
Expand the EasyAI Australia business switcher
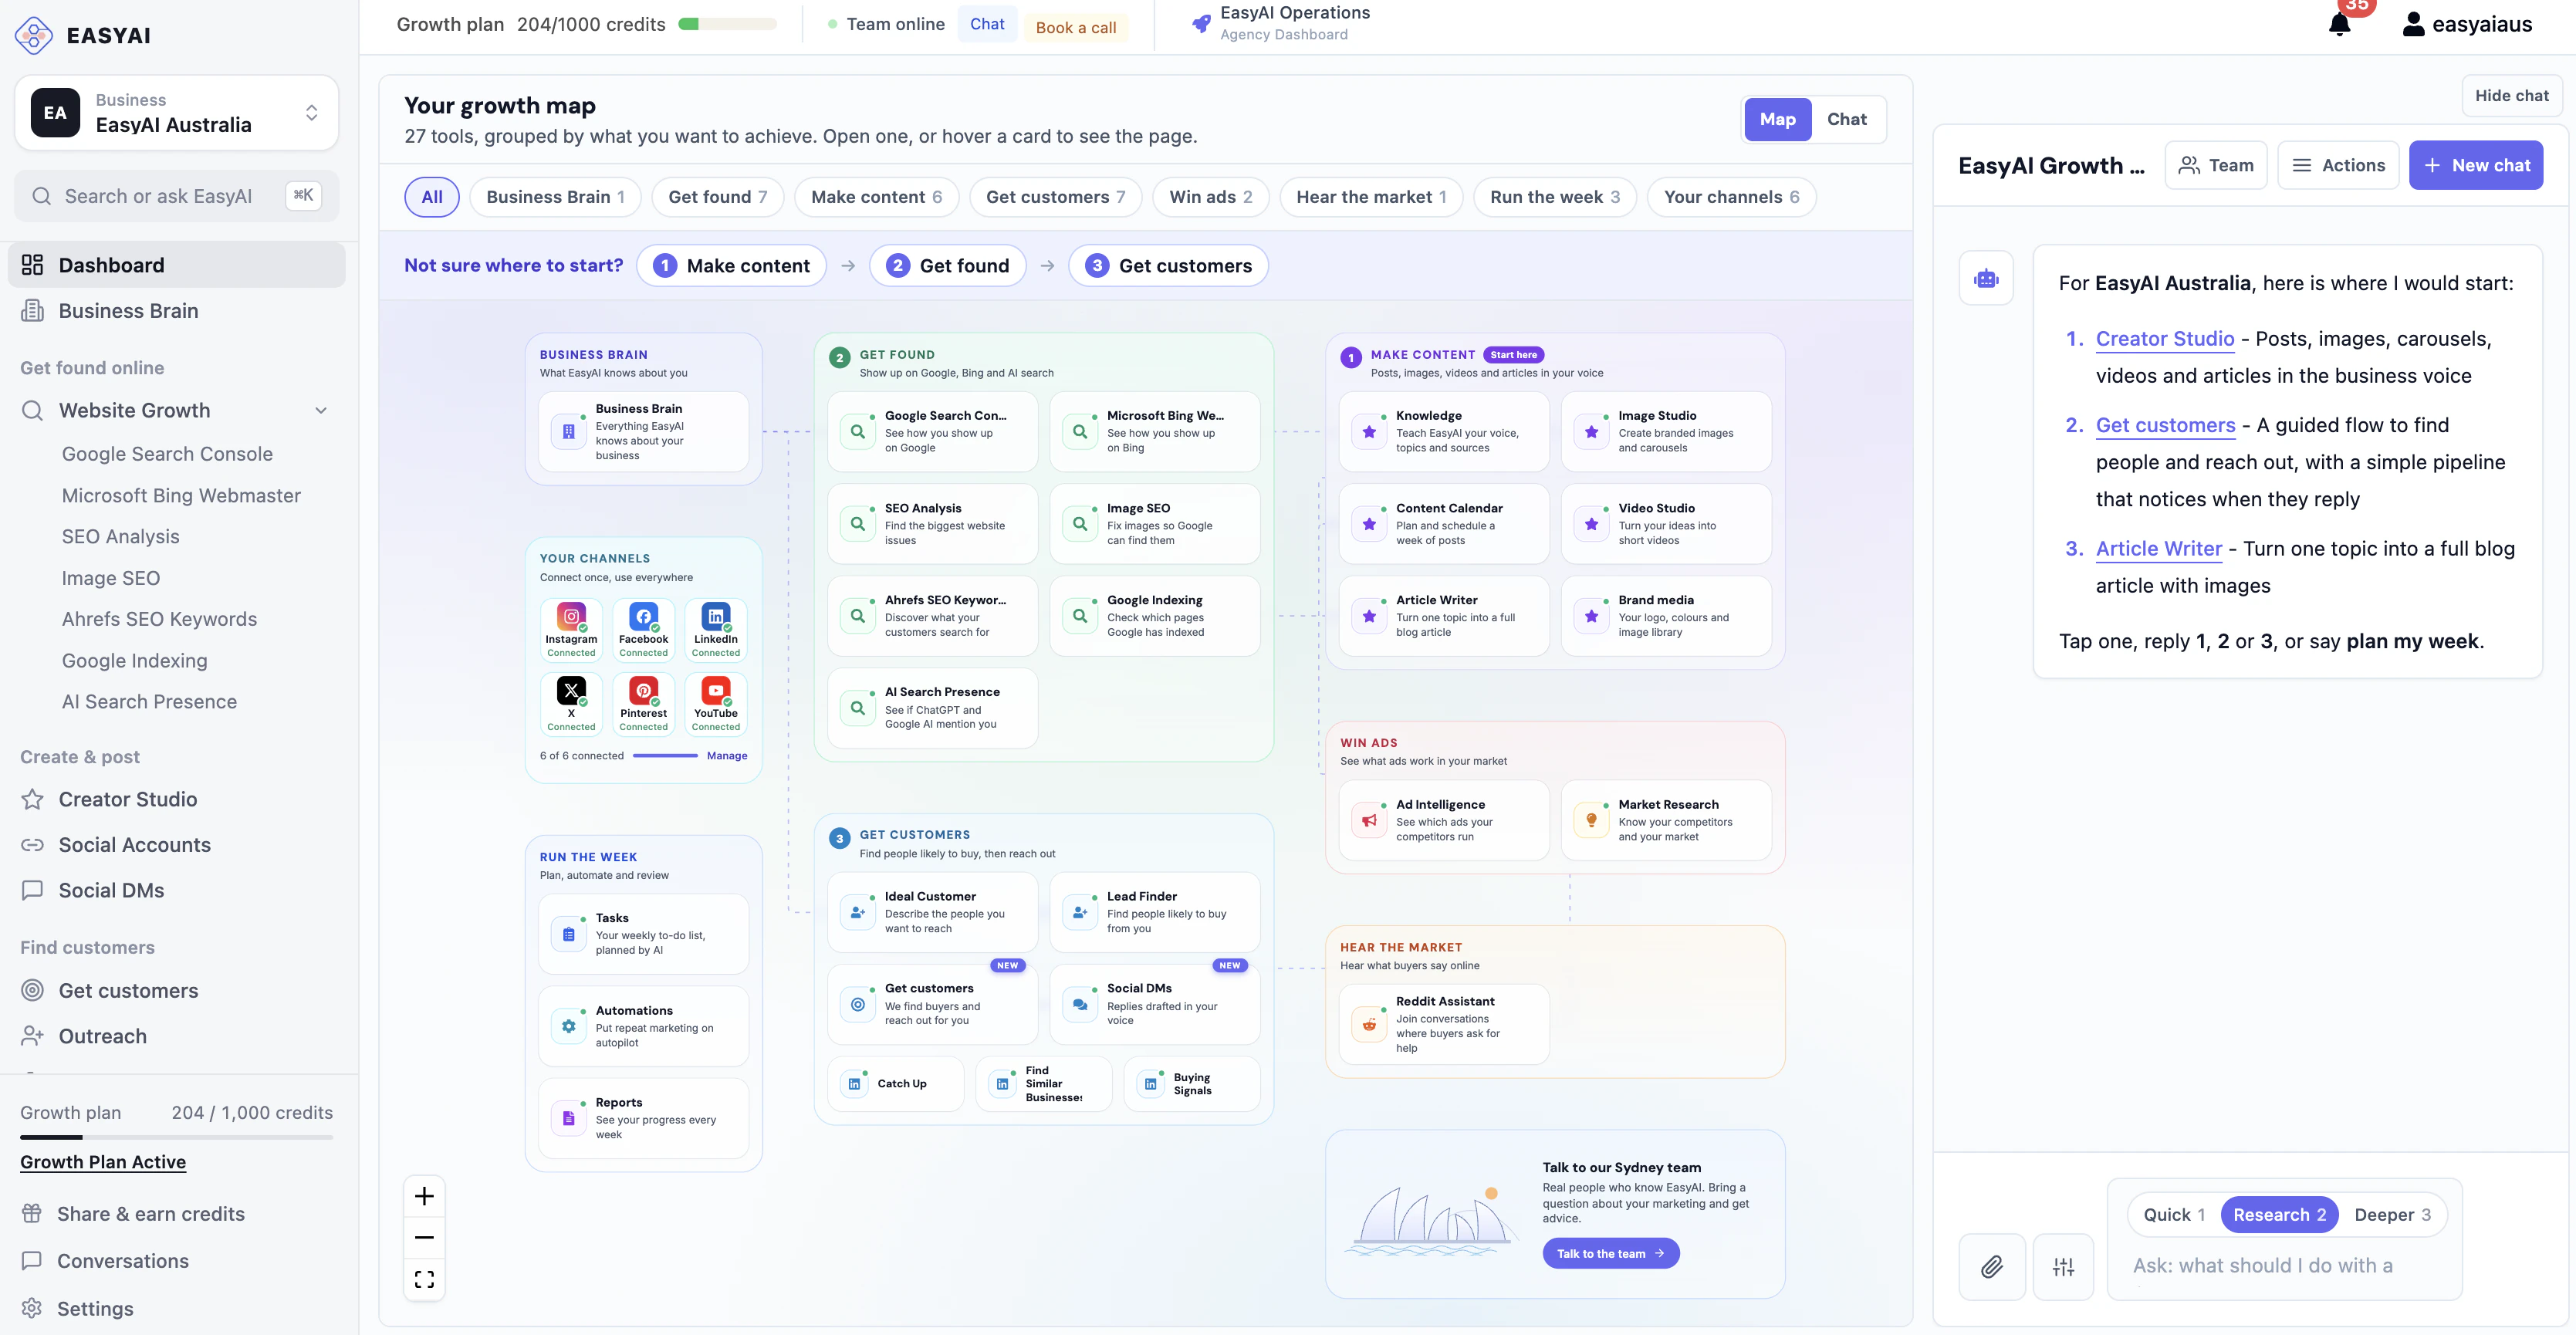pyautogui.click(x=177, y=113)
